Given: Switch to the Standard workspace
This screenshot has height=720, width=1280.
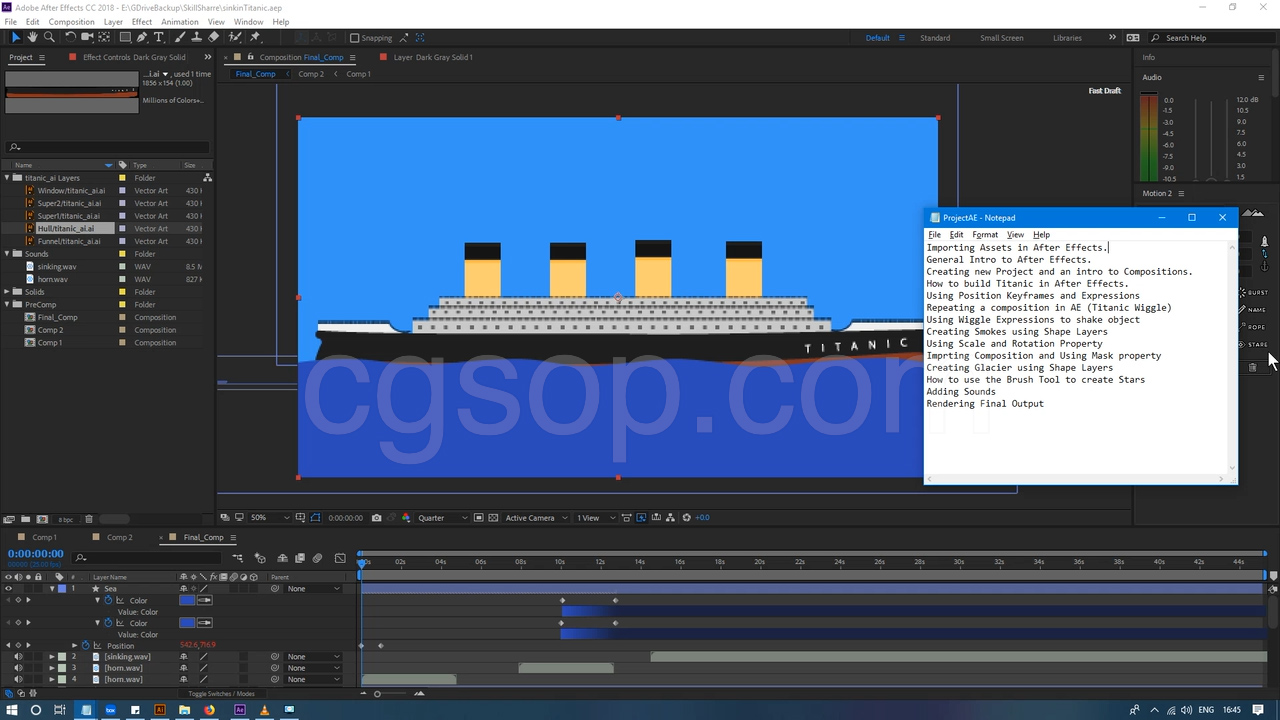Looking at the screenshot, I should click(x=935, y=38).
